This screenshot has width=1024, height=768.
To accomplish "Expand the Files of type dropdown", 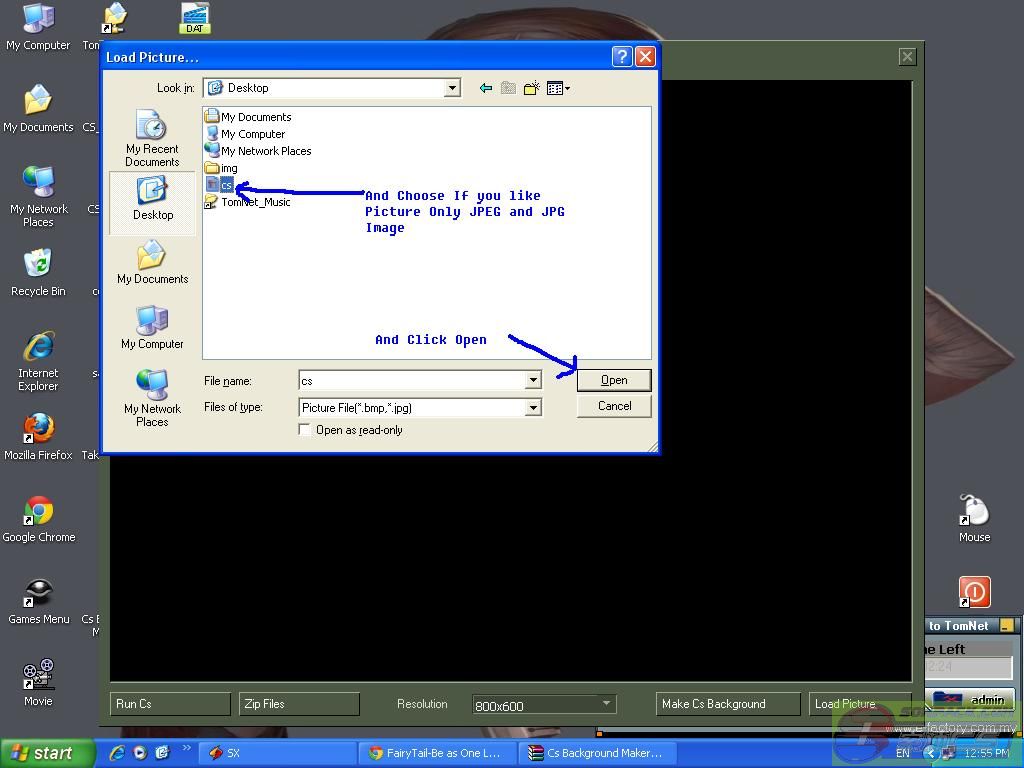I will click(x=533, y=407).
